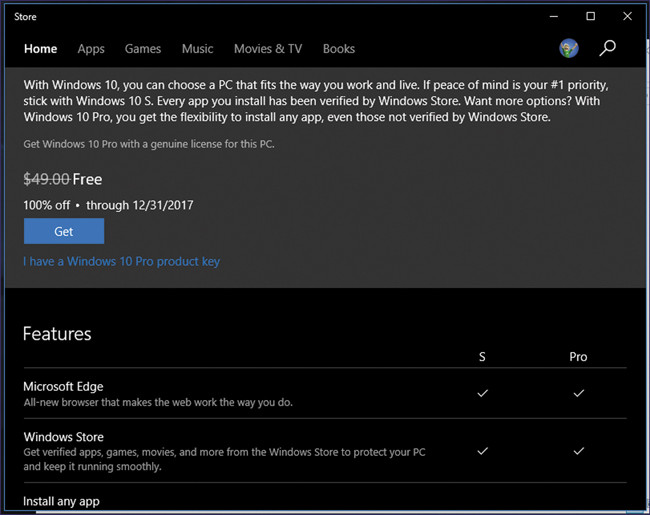
Task: Maximize the Store window
Action: coord(590,16)
